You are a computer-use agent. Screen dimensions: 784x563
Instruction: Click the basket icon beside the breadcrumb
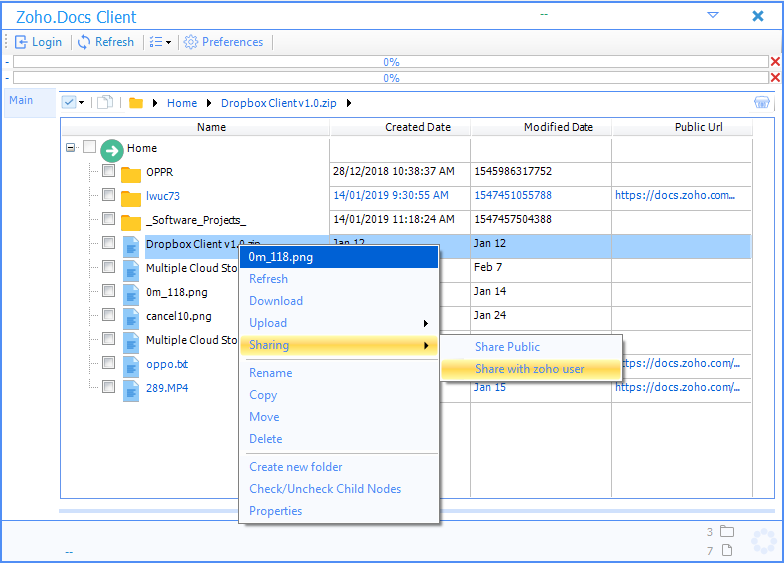click(x=762, y=102)
